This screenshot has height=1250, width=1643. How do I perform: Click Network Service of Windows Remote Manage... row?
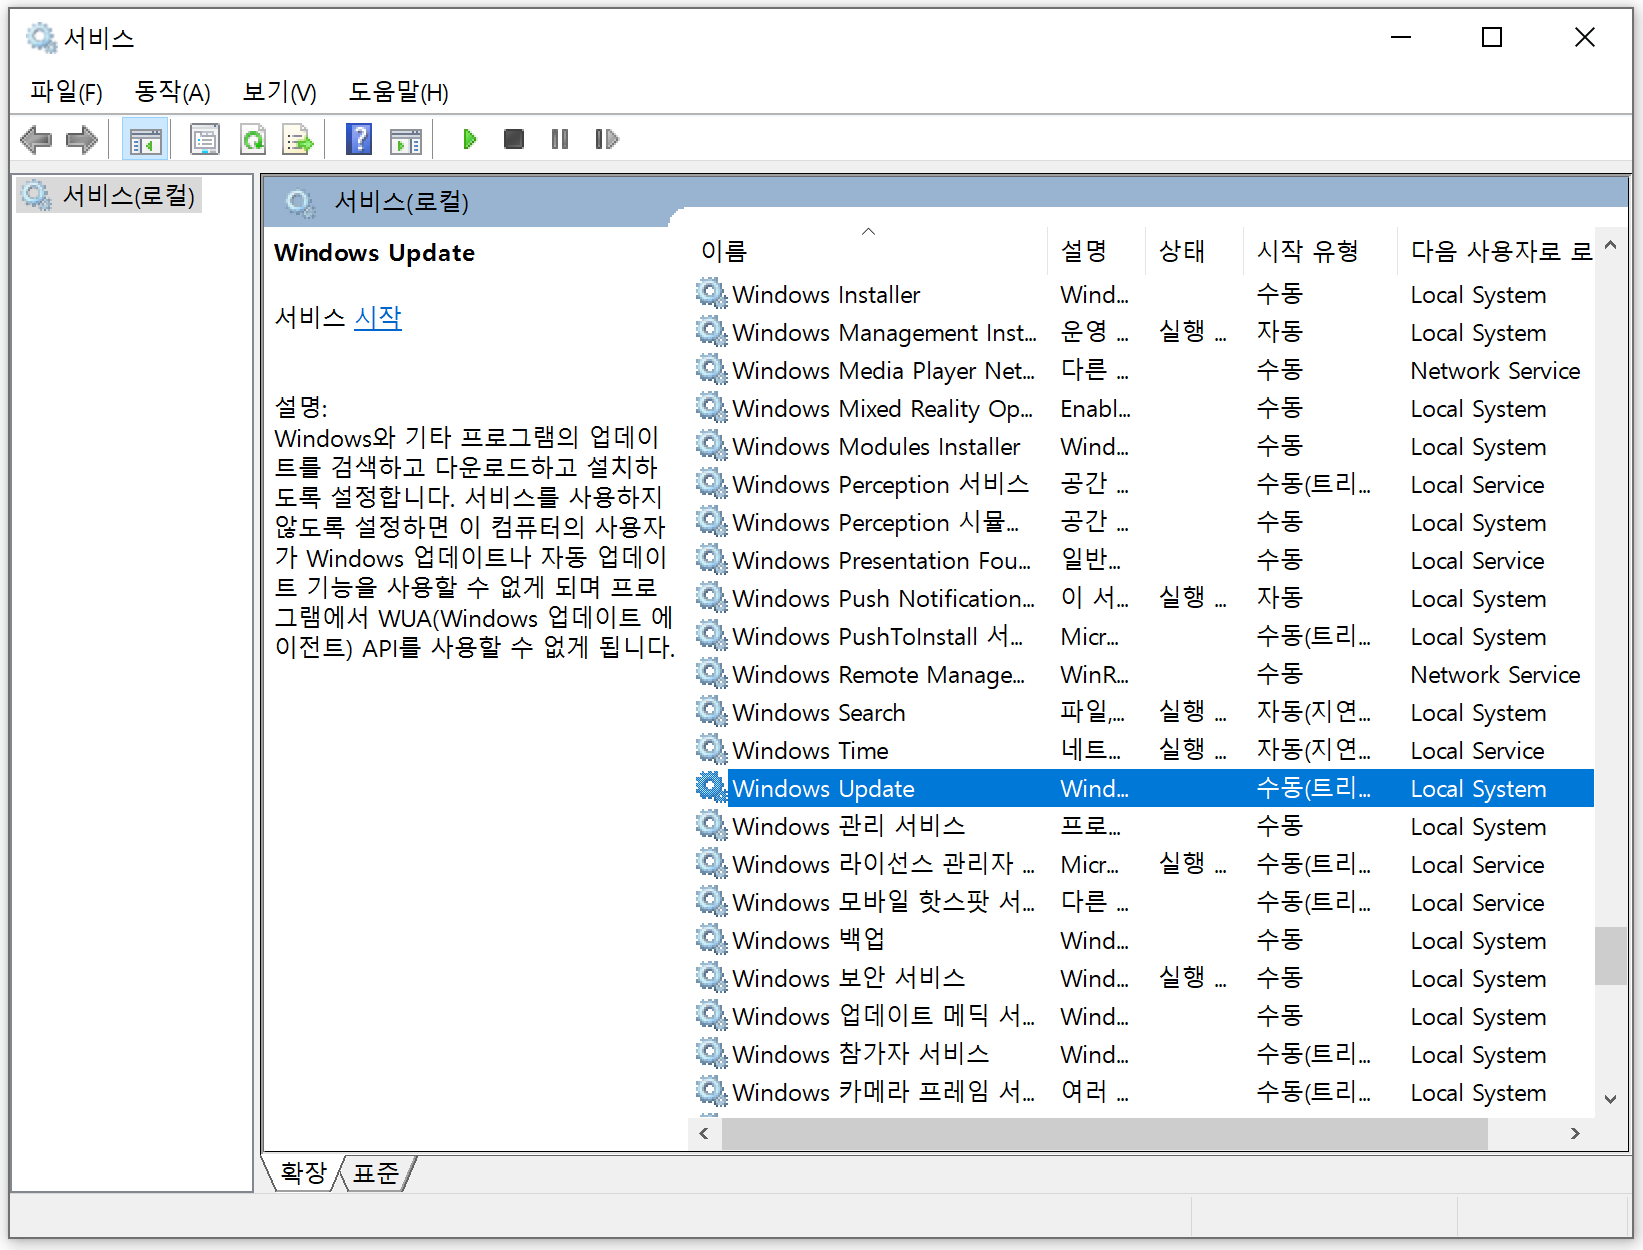(x=1495, y=674)
